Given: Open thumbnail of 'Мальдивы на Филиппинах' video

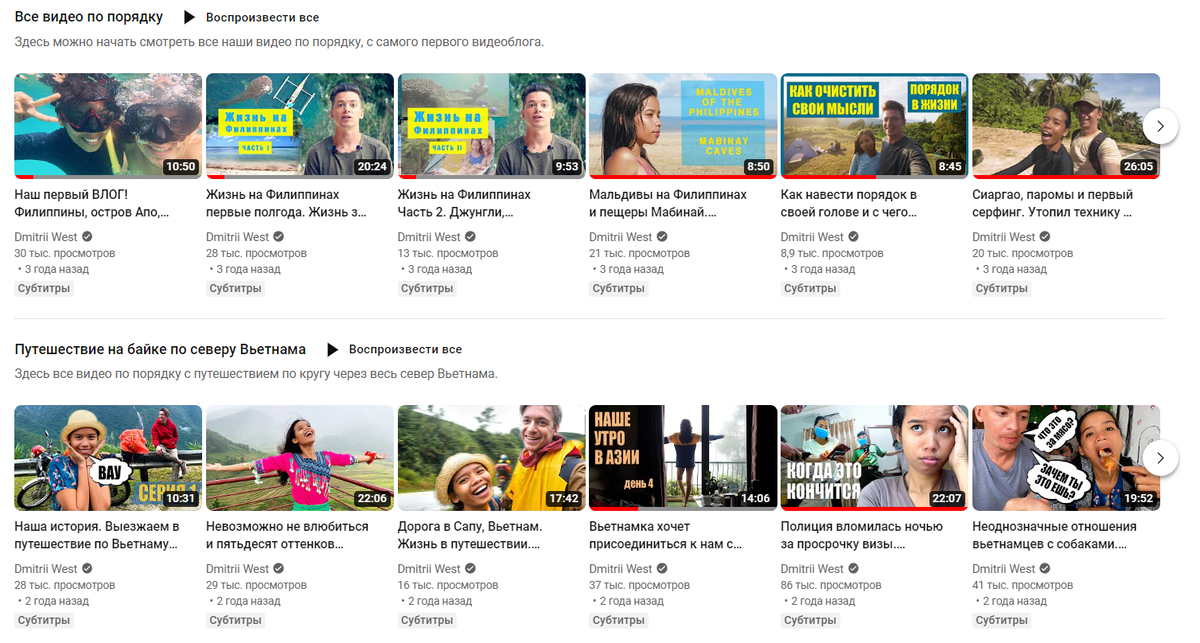Looking at the screenshot, I should 683,126.
